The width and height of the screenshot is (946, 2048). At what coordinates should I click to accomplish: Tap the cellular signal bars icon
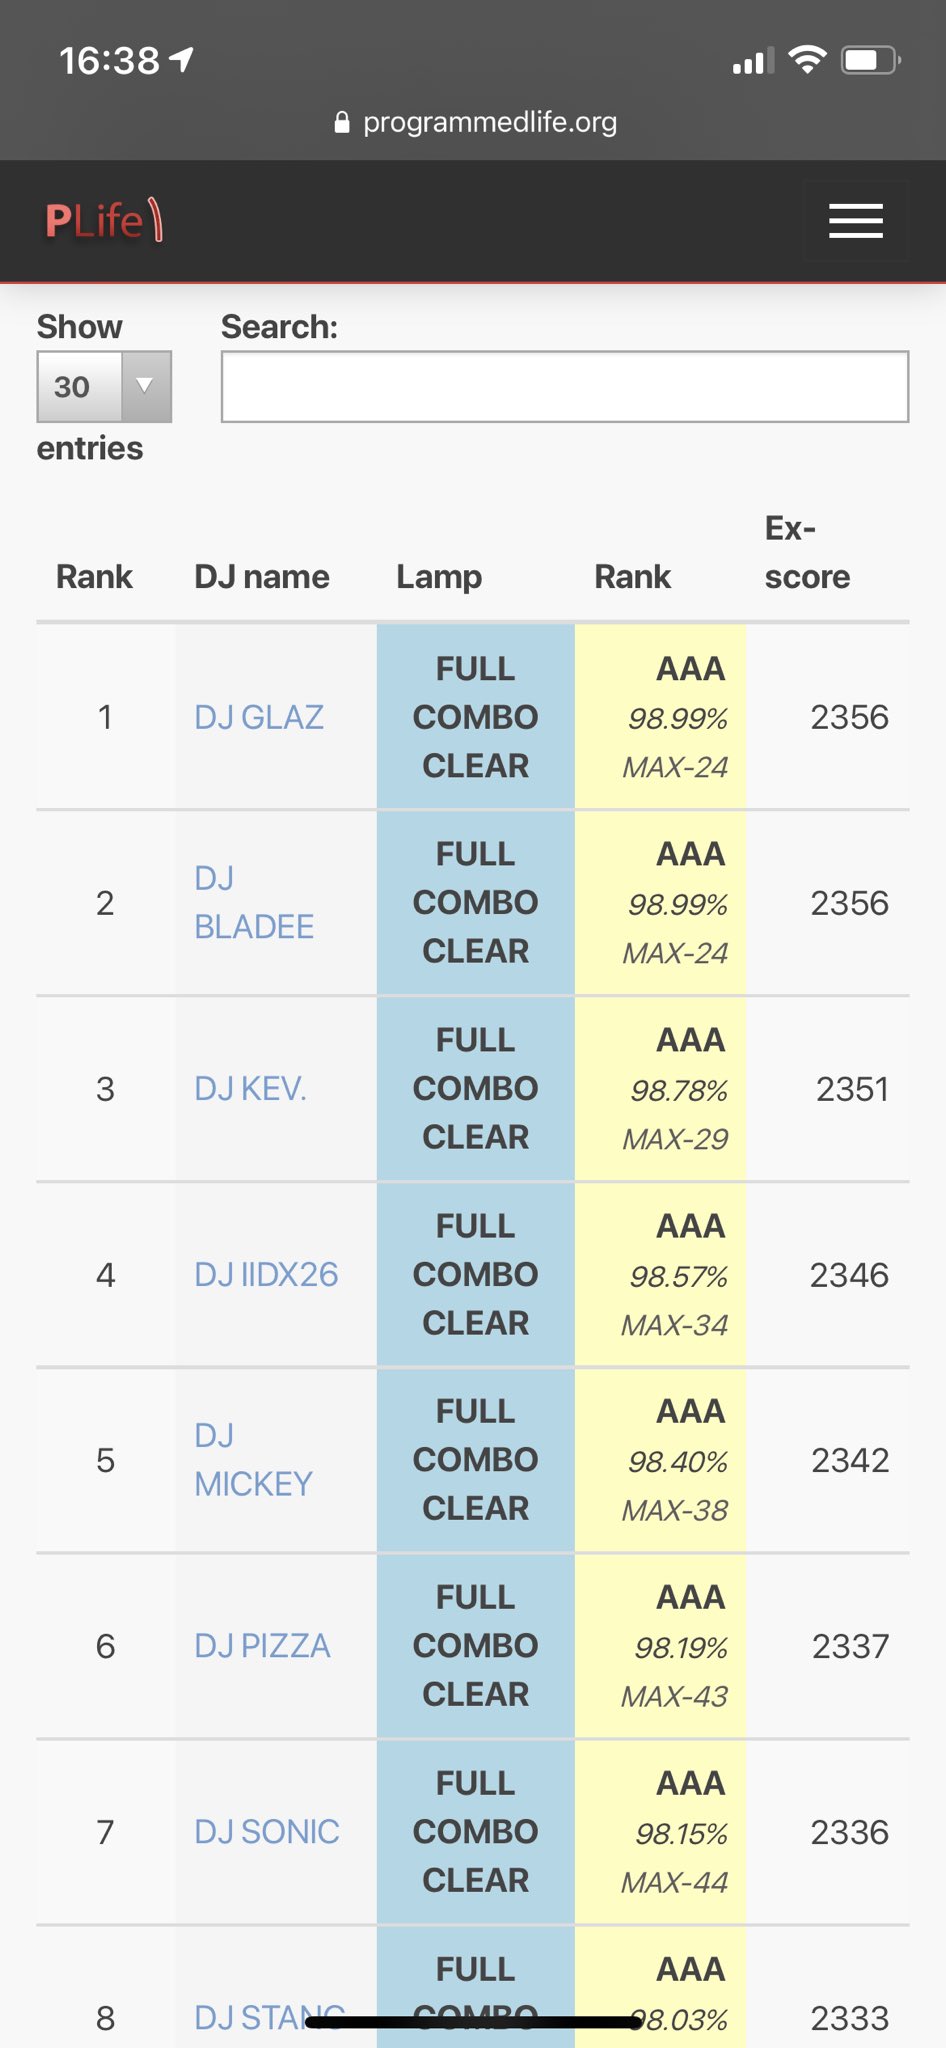(x=752, y=62)
